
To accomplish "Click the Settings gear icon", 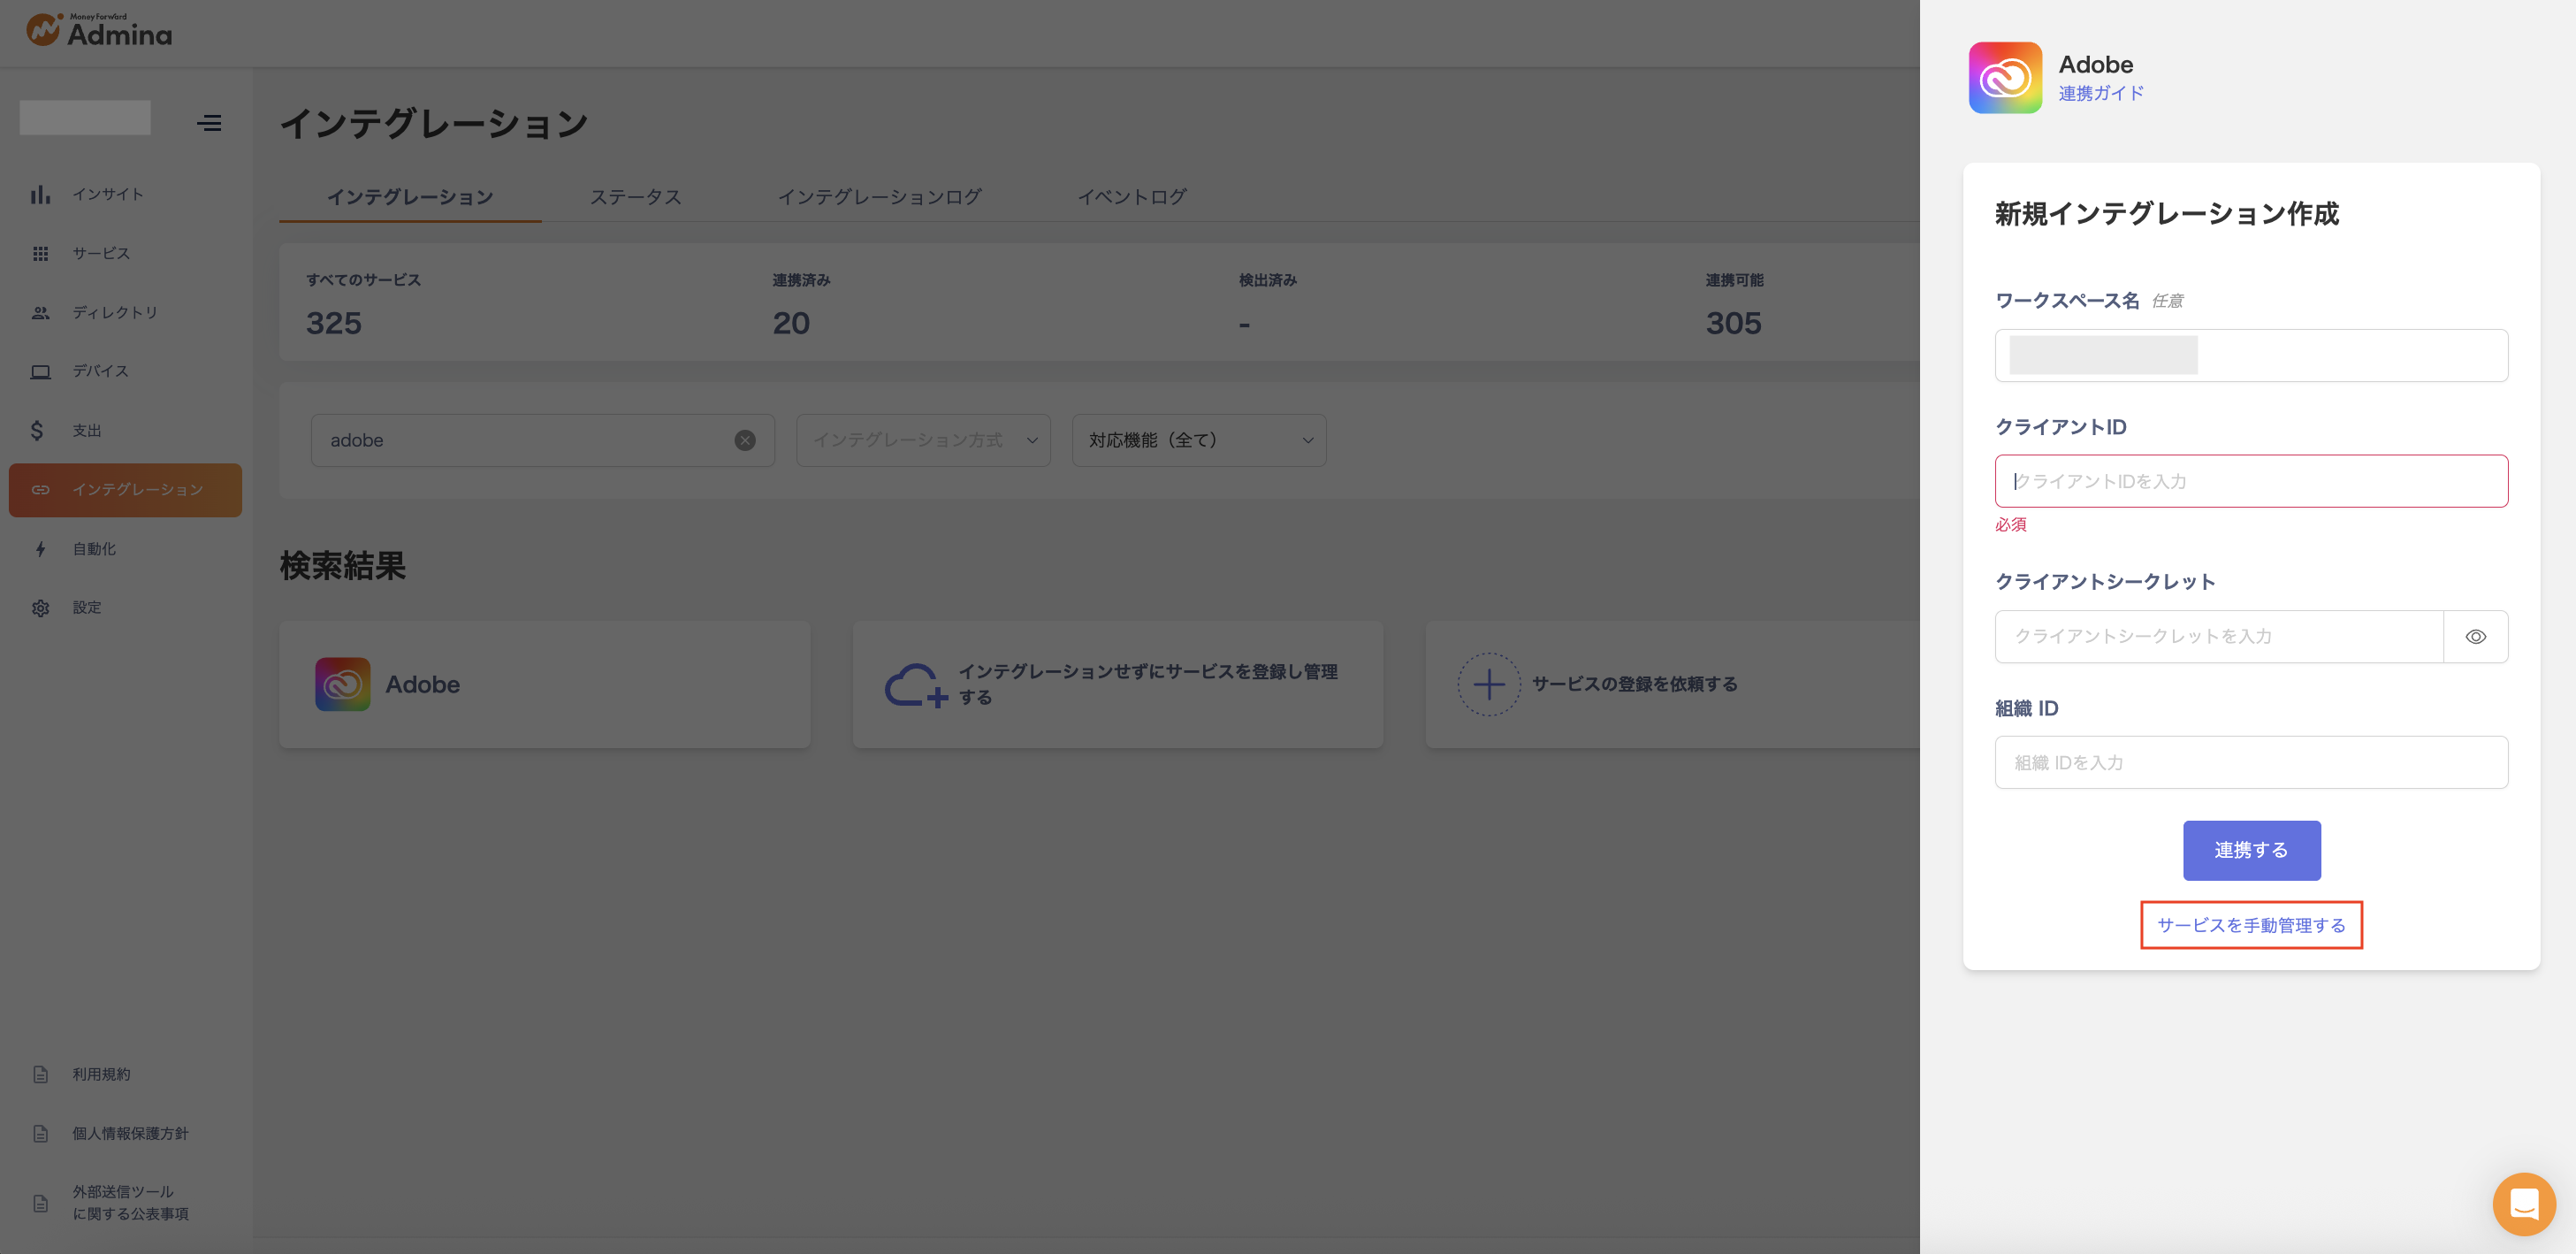I will pyautogui.click(x=40, y=608).
